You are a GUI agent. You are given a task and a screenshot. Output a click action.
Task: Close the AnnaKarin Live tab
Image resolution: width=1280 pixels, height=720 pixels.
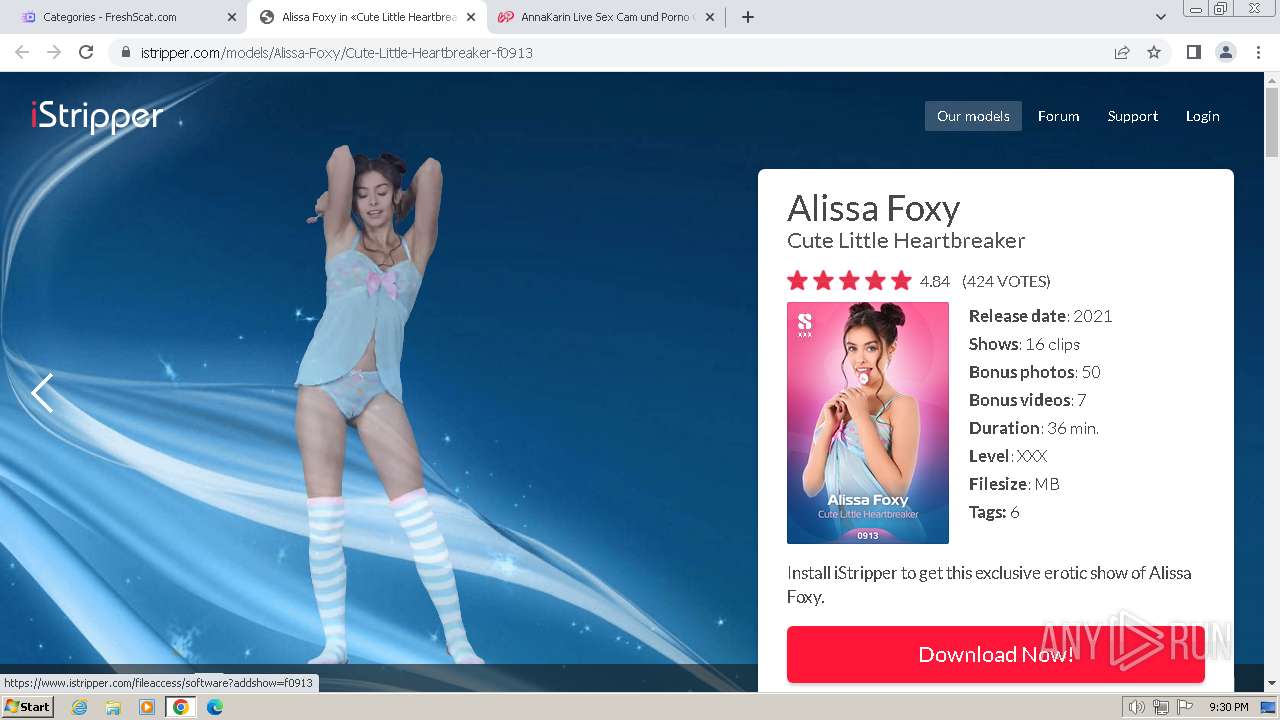[x=710, y=17]
